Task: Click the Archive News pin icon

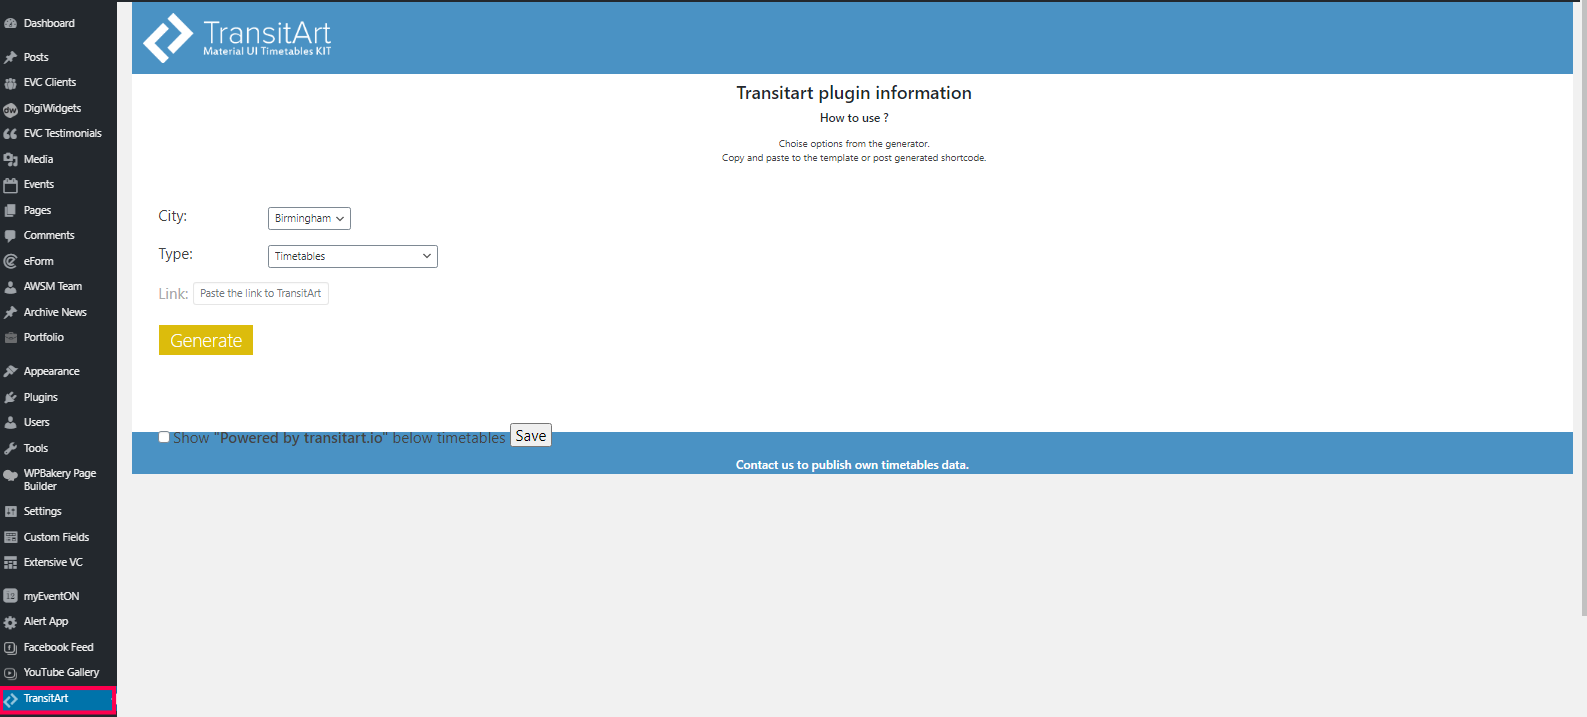Action: click(11, 313)
